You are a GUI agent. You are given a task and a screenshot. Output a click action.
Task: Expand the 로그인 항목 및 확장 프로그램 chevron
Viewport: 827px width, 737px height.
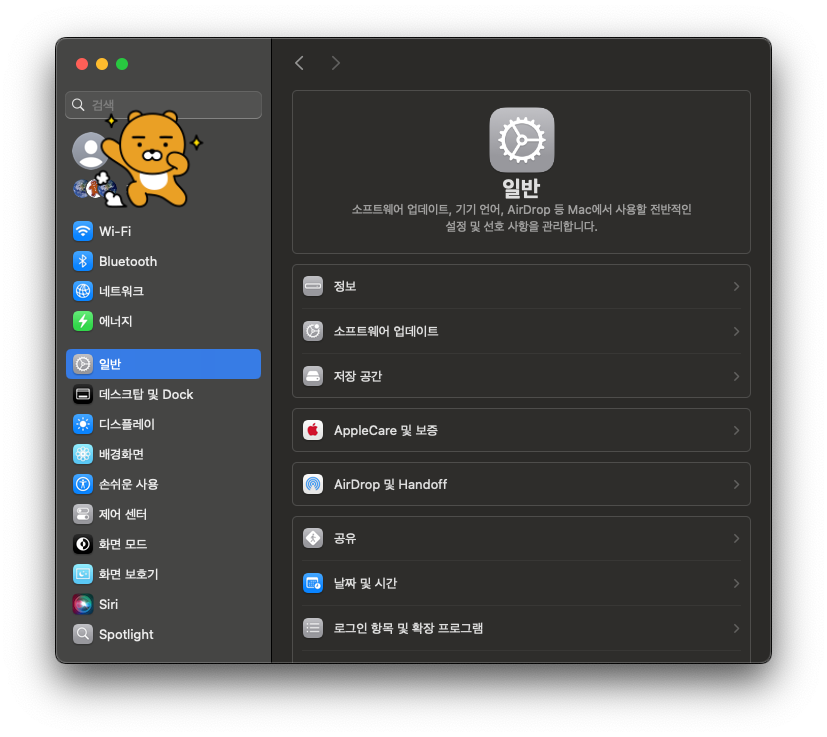(736, 628)
